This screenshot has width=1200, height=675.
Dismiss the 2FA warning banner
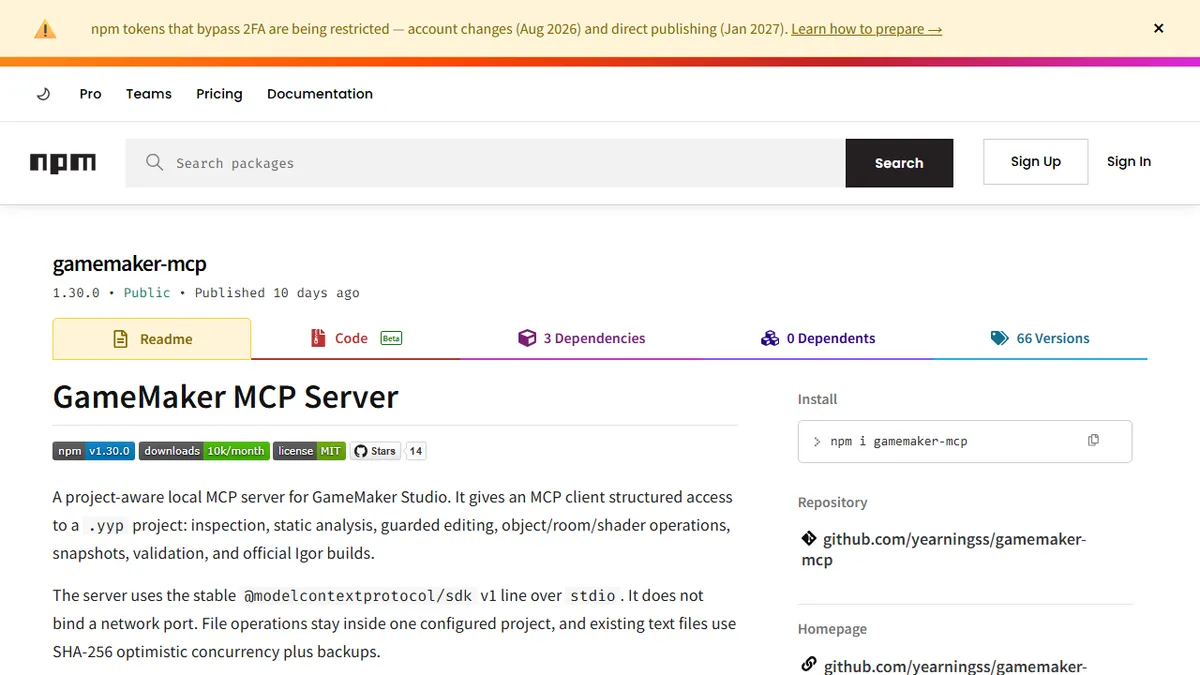[1158, 29]
